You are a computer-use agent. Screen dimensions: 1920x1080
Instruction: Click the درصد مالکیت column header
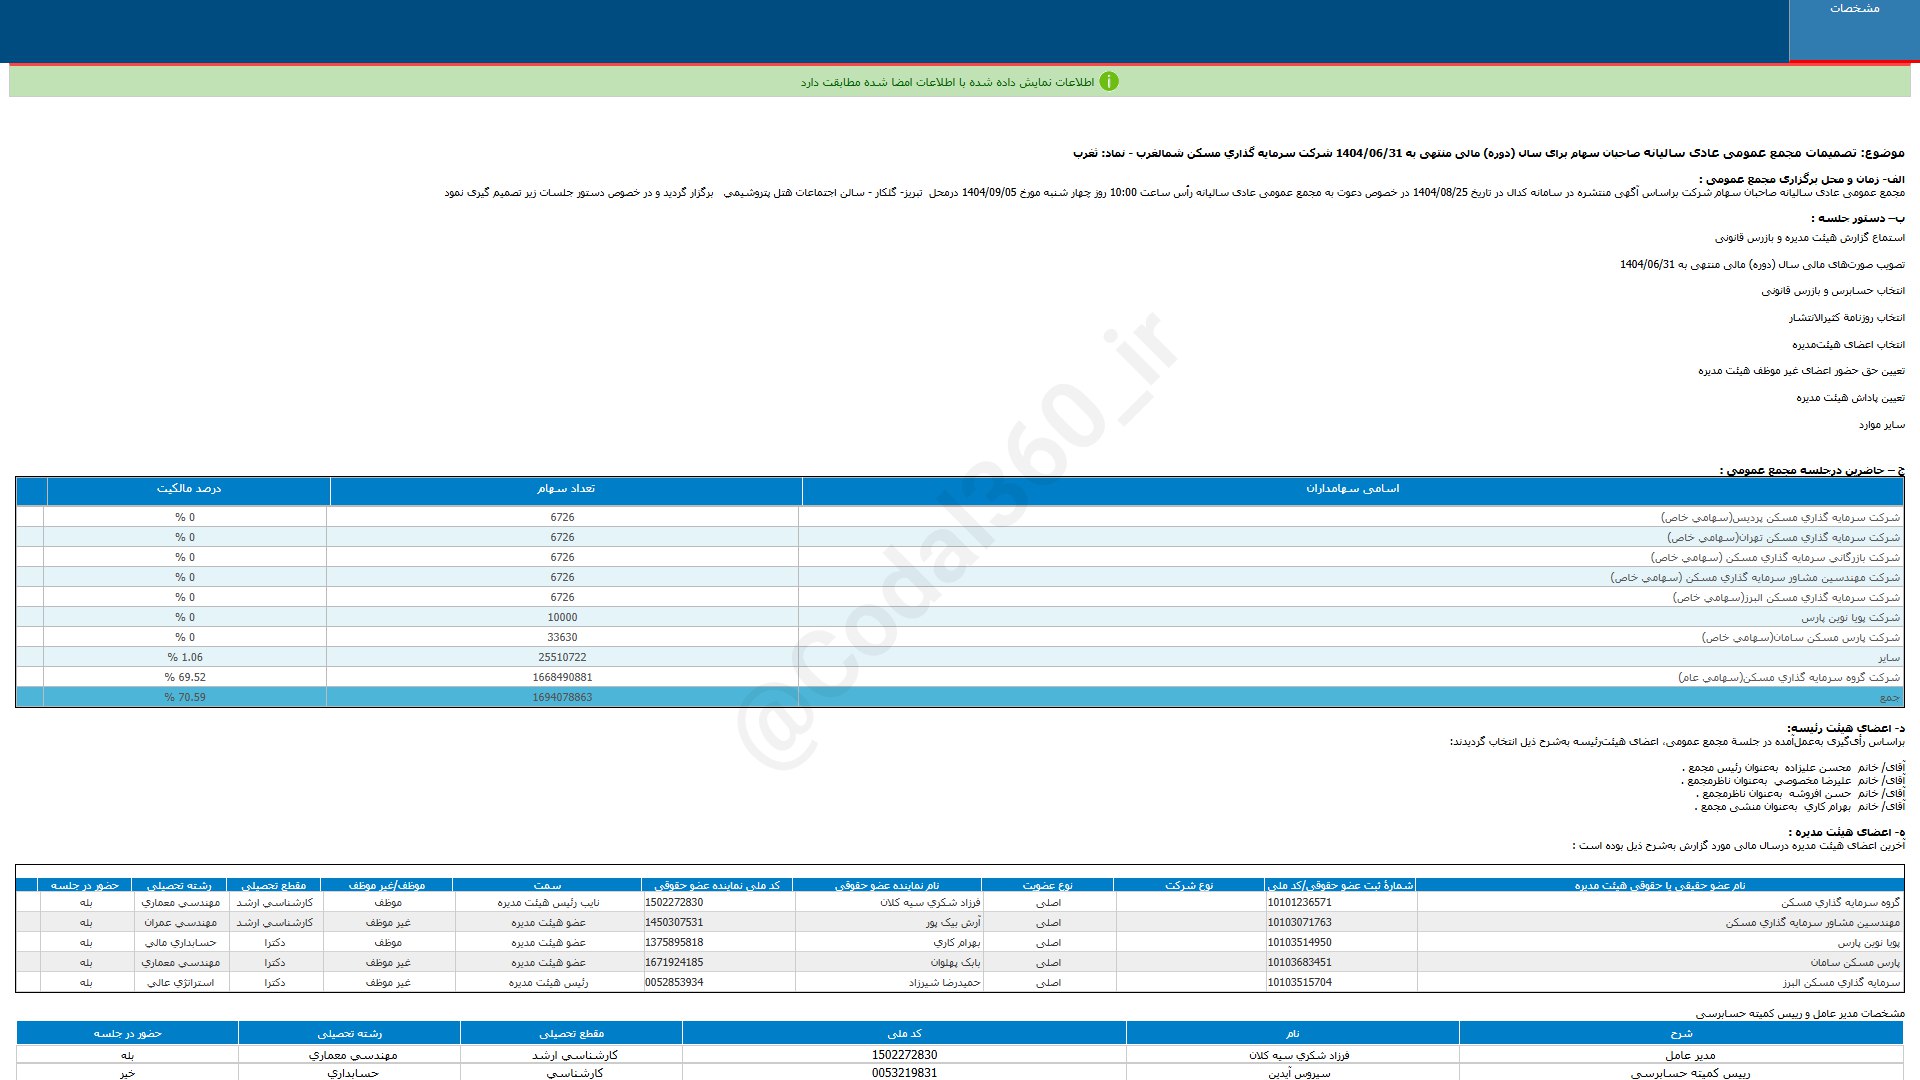(188, 489)
